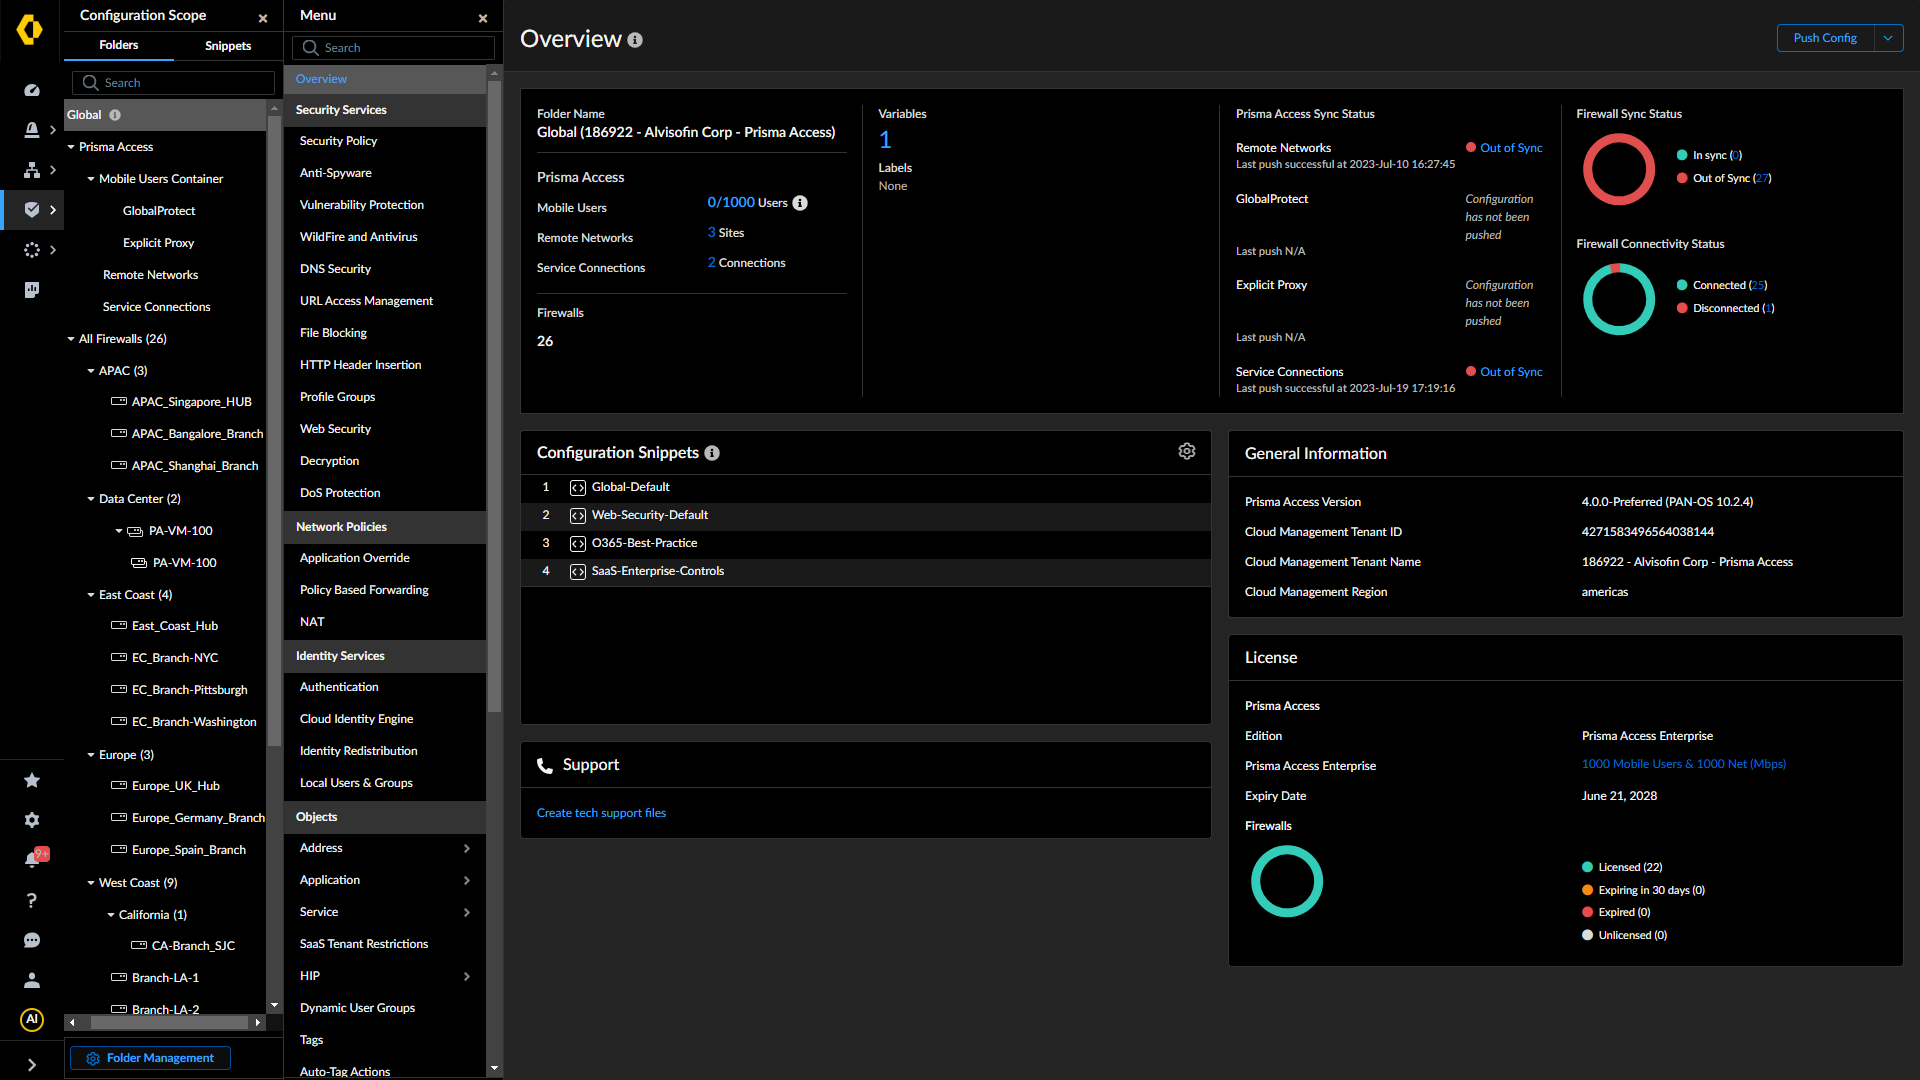Image resolution: width=1920 pixels, height=1080 pixels.
Task: Expand the Address objects submenu chevron
Action: (x=466, y=848)
